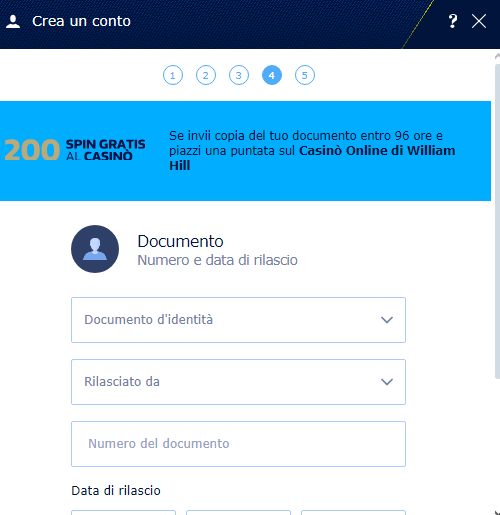Click the help question mark icon

pyautogui.click(x=453, y=21)
